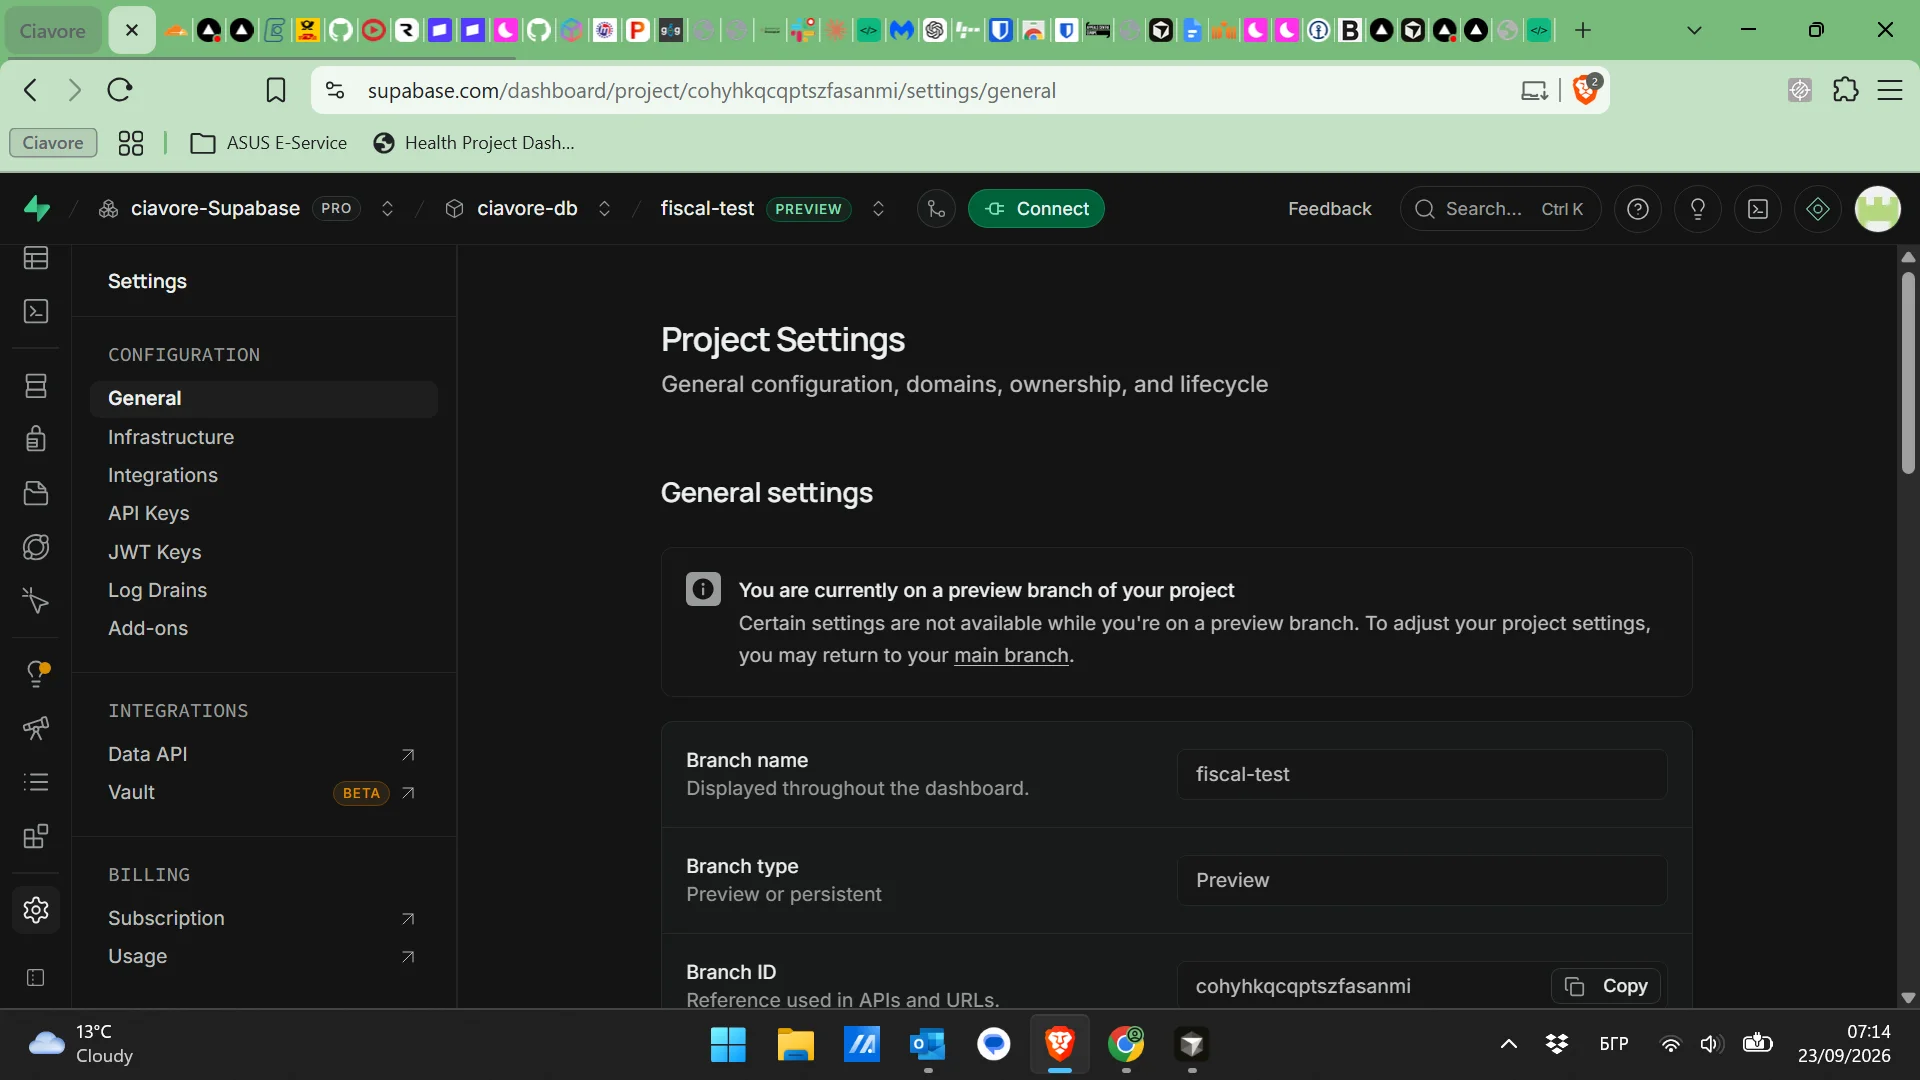Select Infrastructure in settings menu

(171, 437)
